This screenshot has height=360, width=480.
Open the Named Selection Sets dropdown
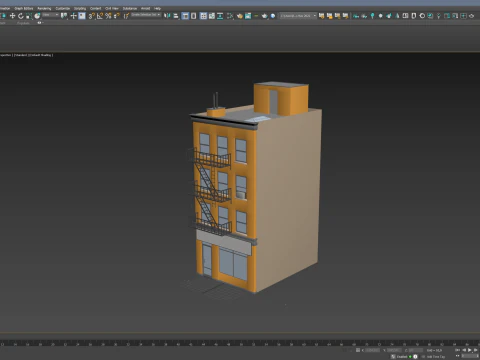pos(146,15)
